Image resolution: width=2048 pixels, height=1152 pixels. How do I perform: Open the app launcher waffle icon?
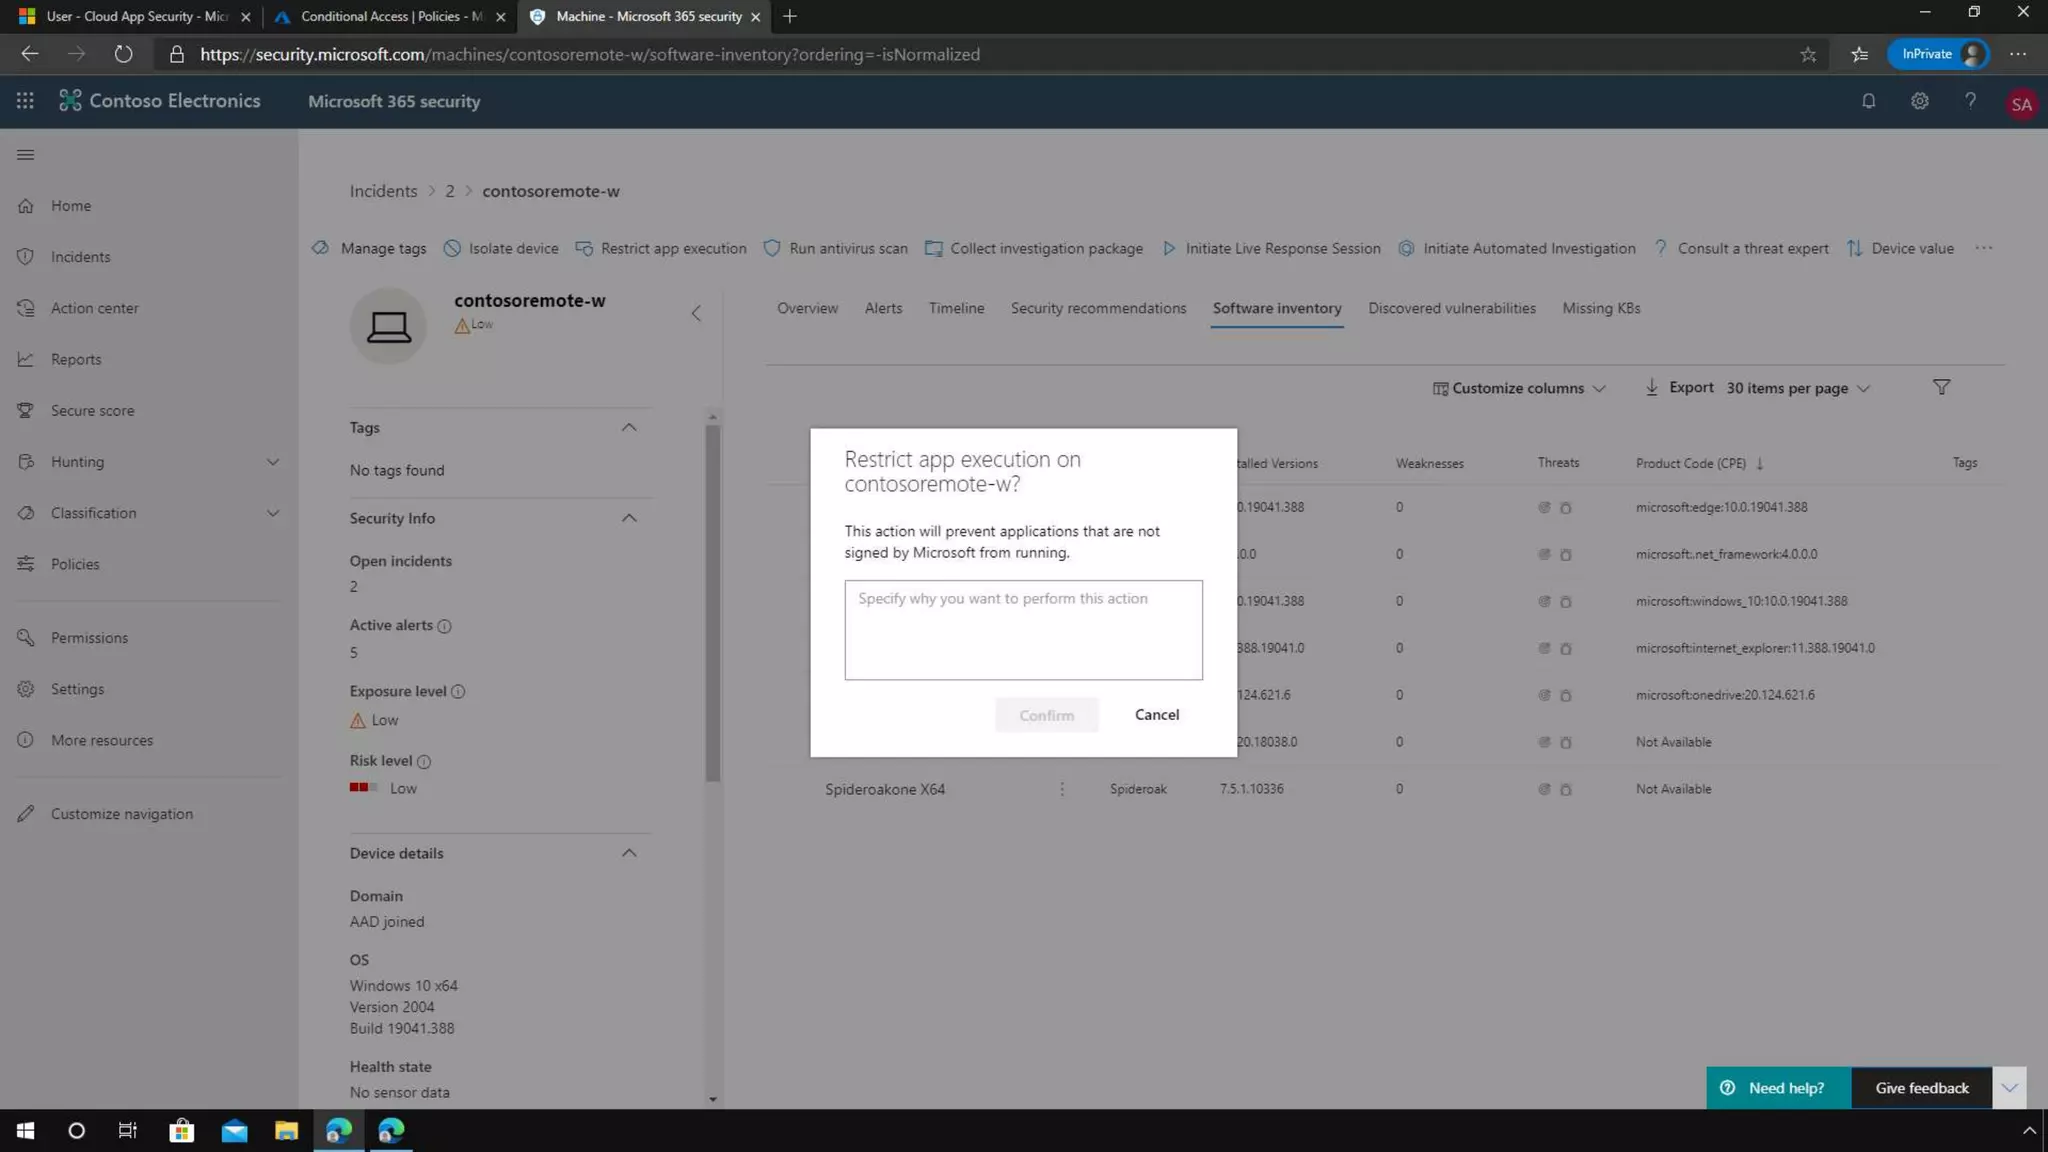(25, 101)
